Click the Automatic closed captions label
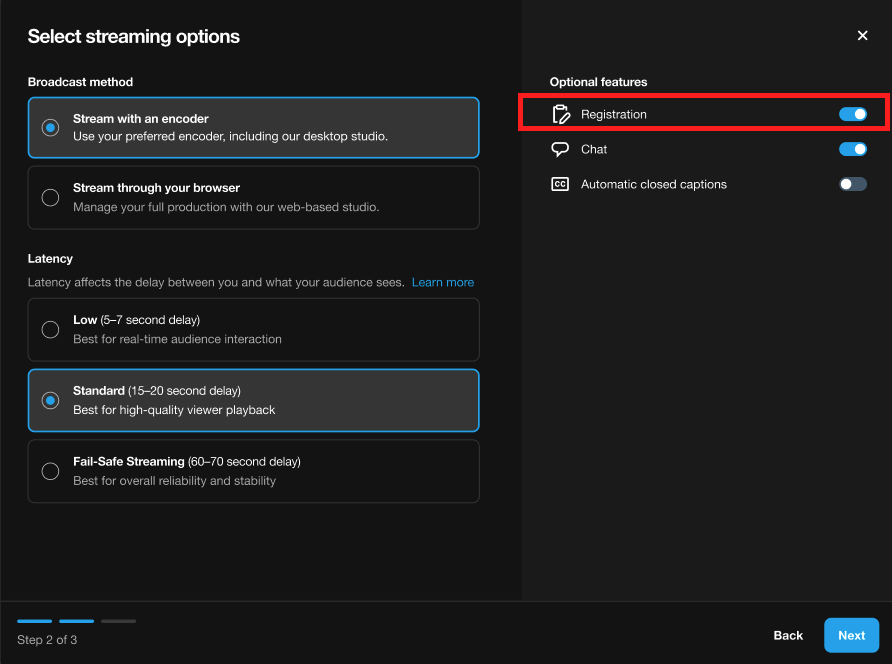Viewport: 892px width, 664px height. 653,184
